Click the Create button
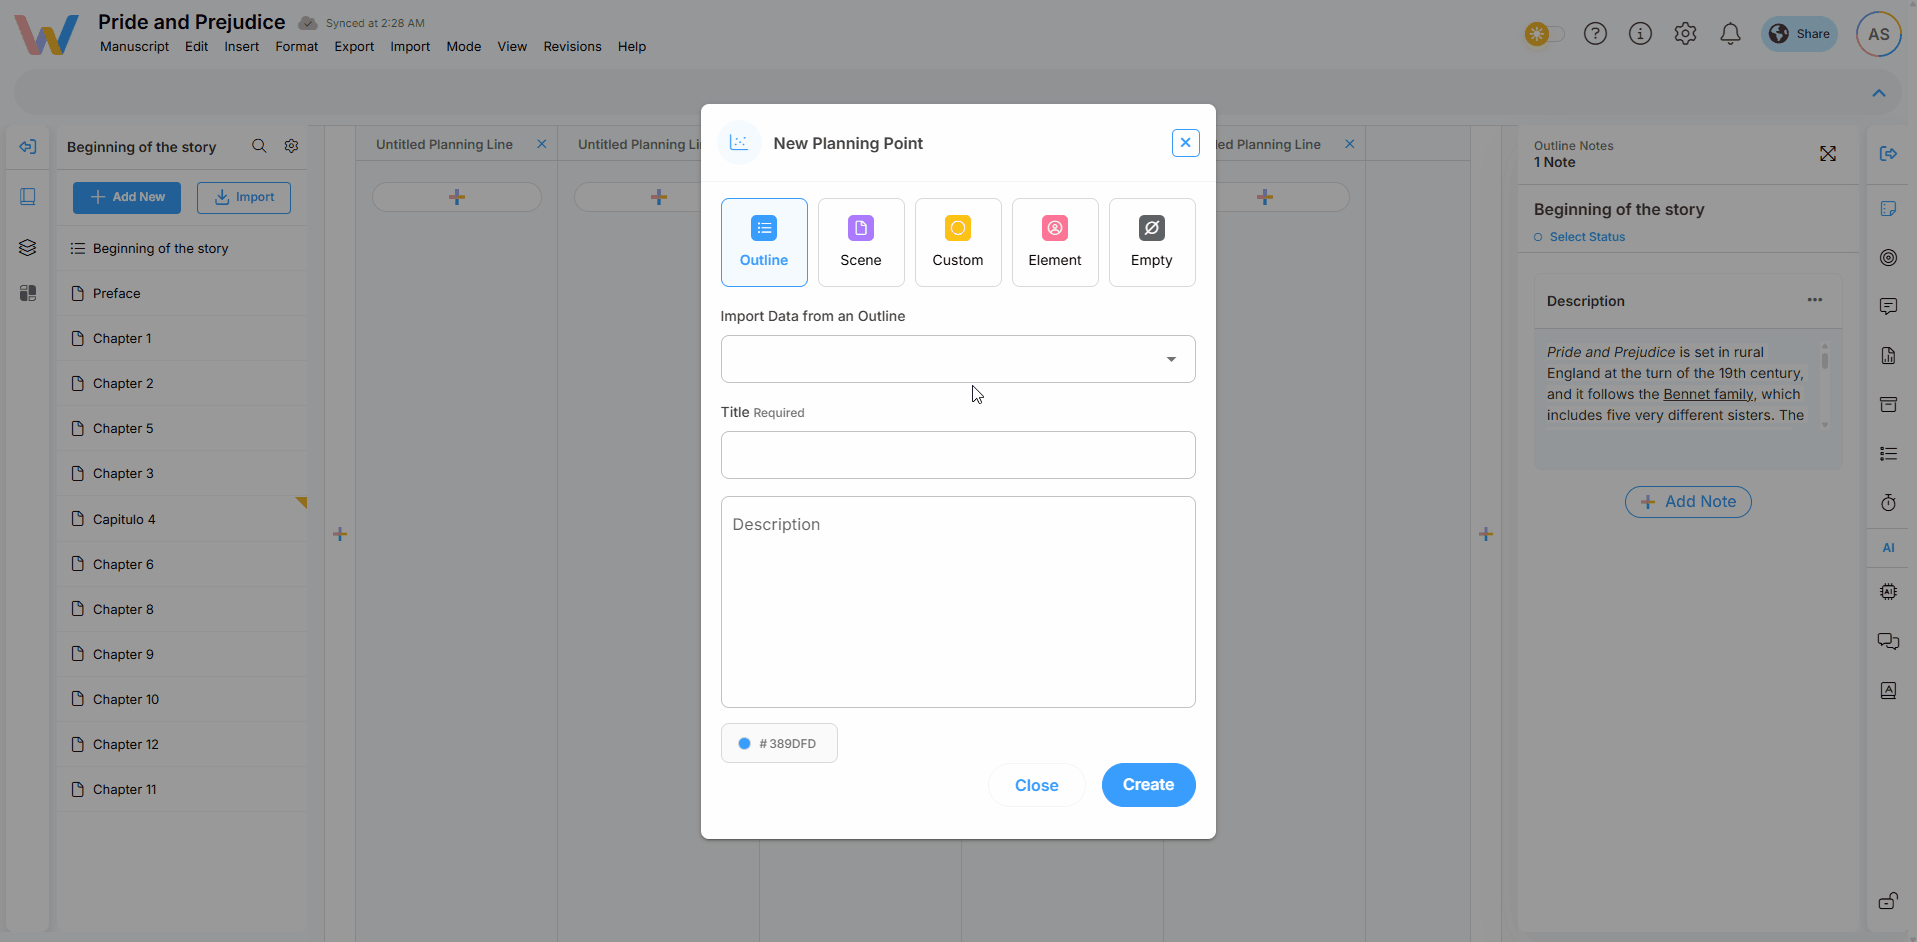The height and width of the screenshot is (942, 1917). (x=1147, y=785)
